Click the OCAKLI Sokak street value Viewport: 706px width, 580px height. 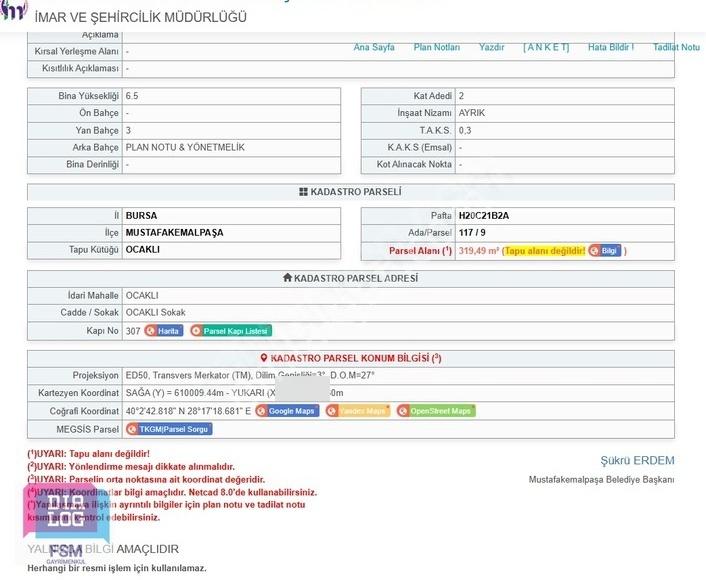tap(155, 313)
